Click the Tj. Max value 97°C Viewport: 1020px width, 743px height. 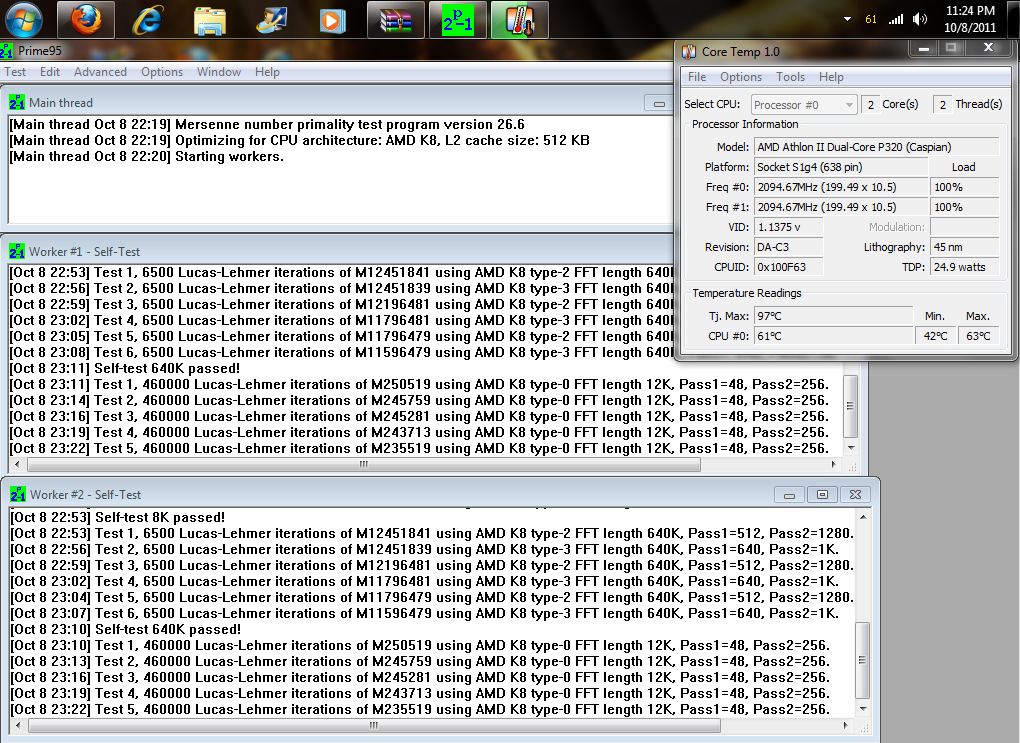tap(833, 316)
